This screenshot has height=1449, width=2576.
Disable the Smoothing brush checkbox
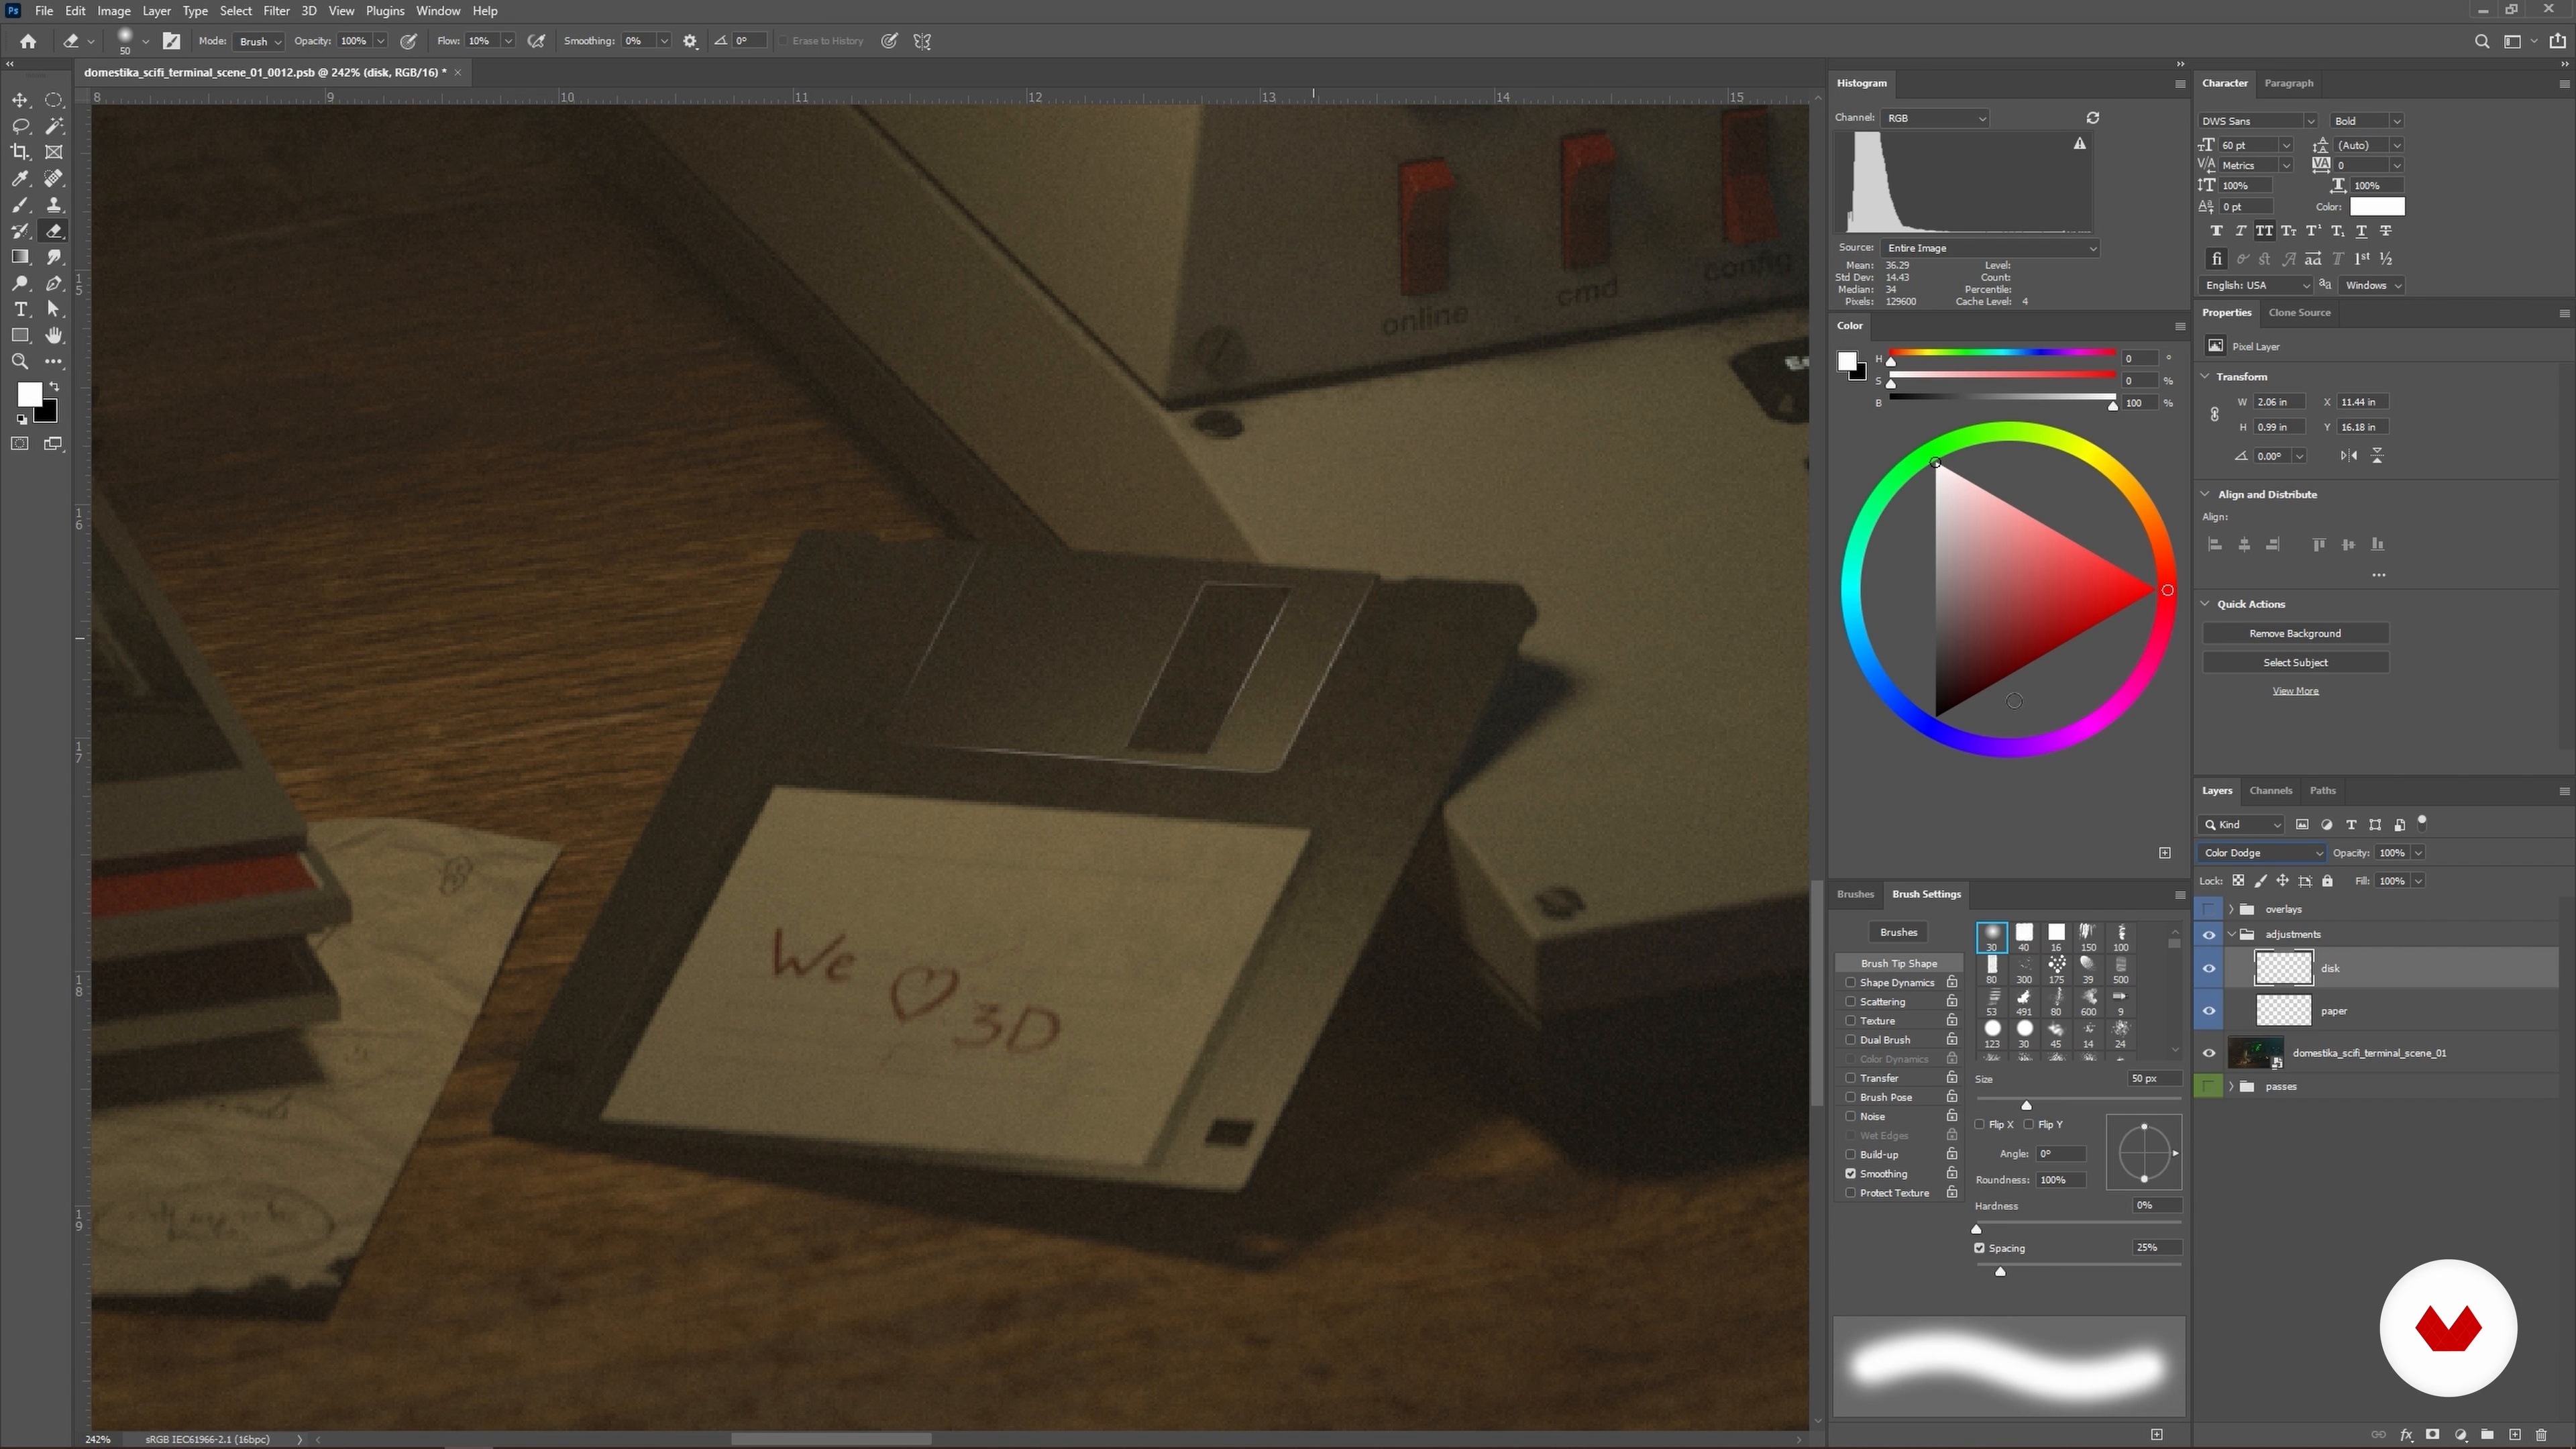(x=1851, y=1174)
